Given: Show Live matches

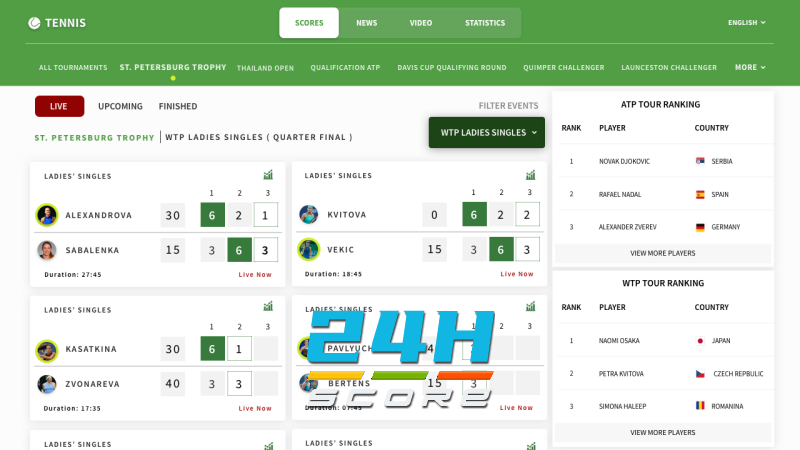Looking at the screenshot, I should coord(59,106).
